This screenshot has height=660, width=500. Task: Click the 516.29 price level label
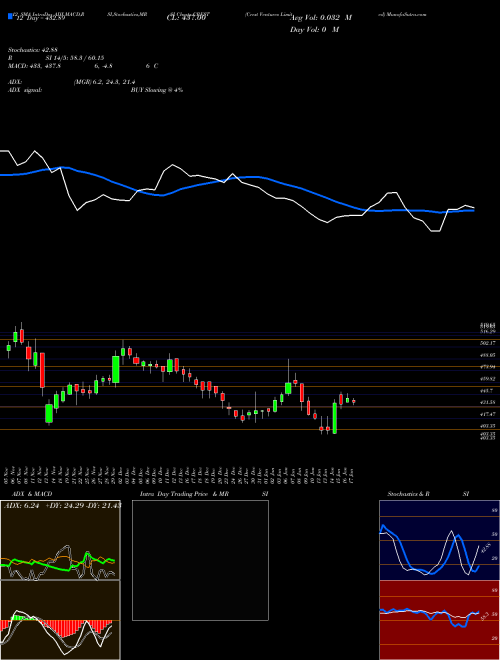487,332
